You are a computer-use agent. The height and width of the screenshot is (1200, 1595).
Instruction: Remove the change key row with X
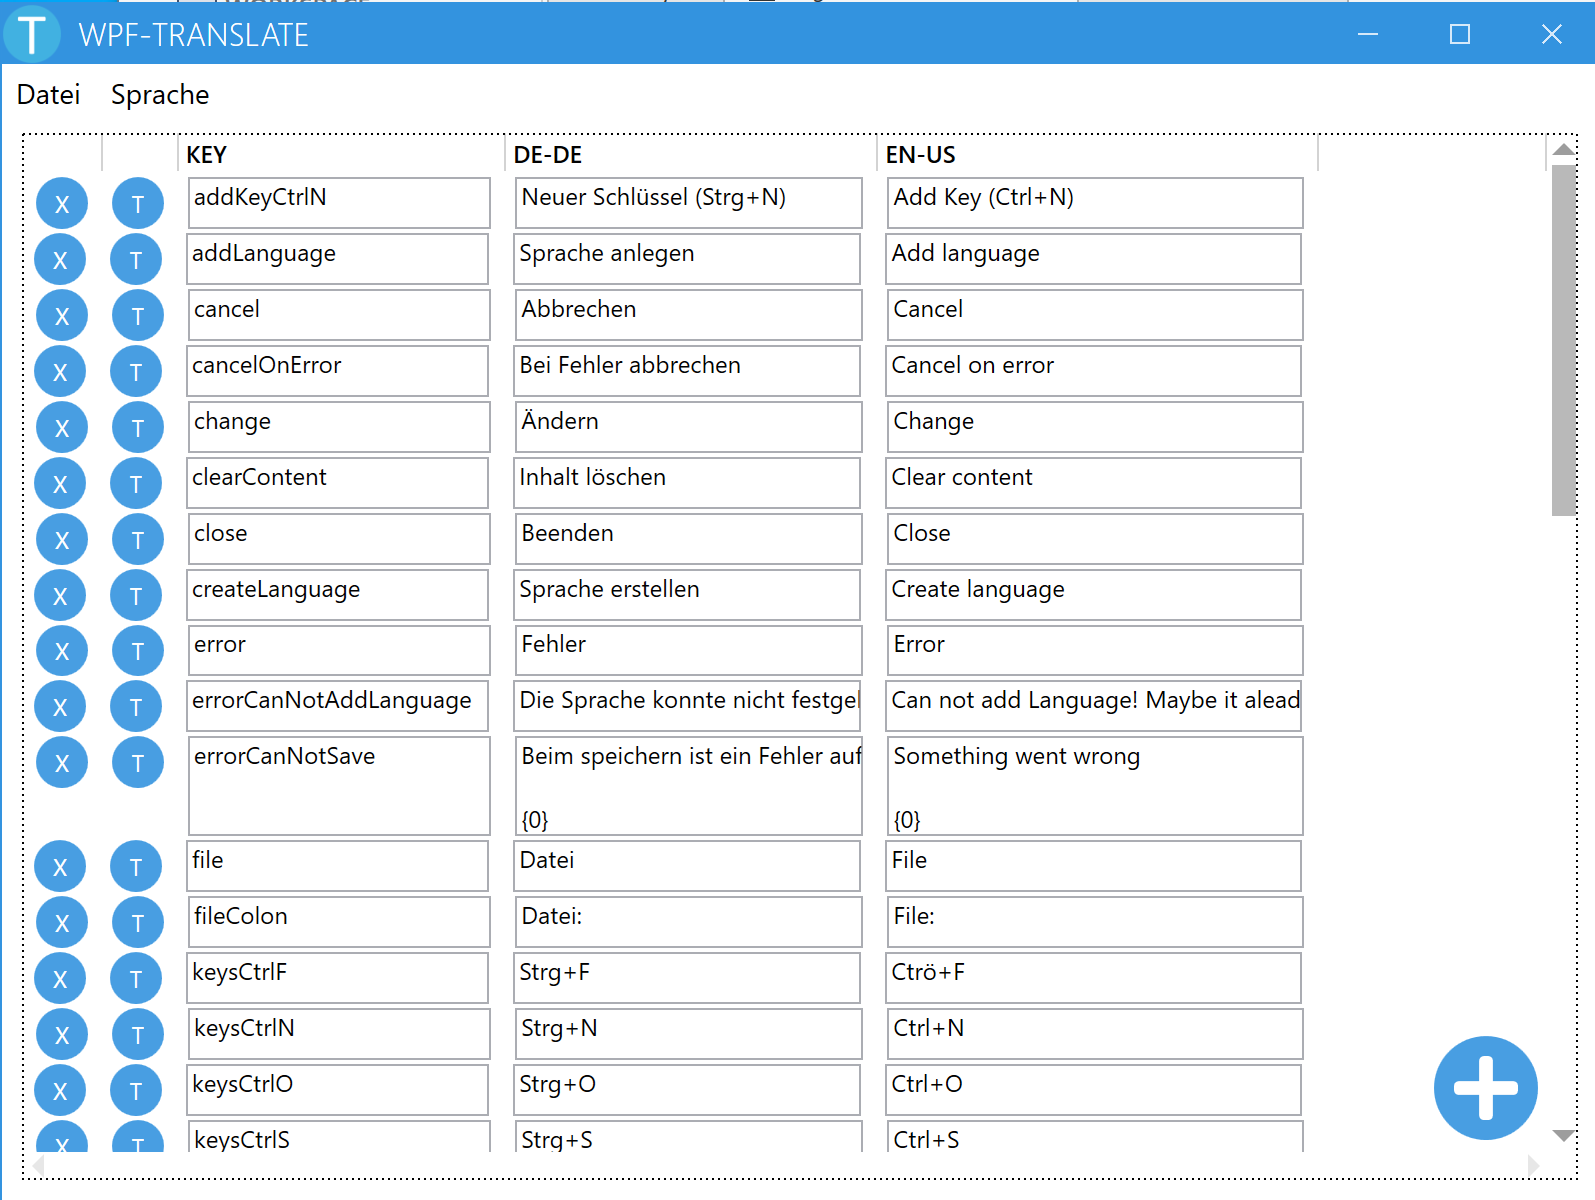[x=62, y=428]
